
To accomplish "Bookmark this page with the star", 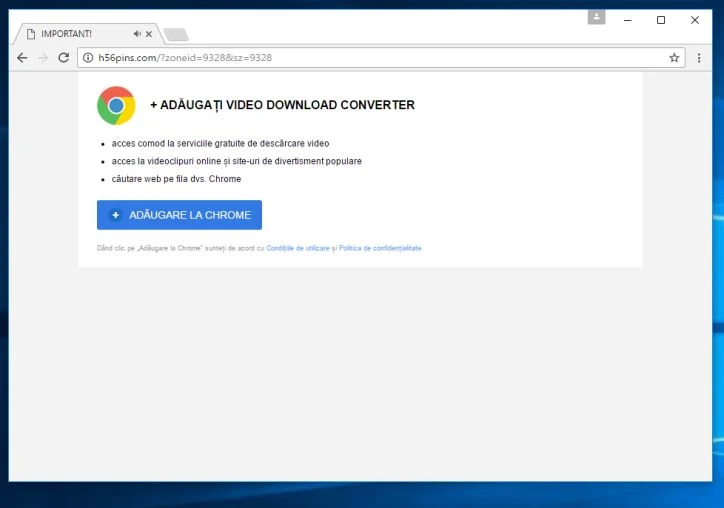I will coord(674,58).
